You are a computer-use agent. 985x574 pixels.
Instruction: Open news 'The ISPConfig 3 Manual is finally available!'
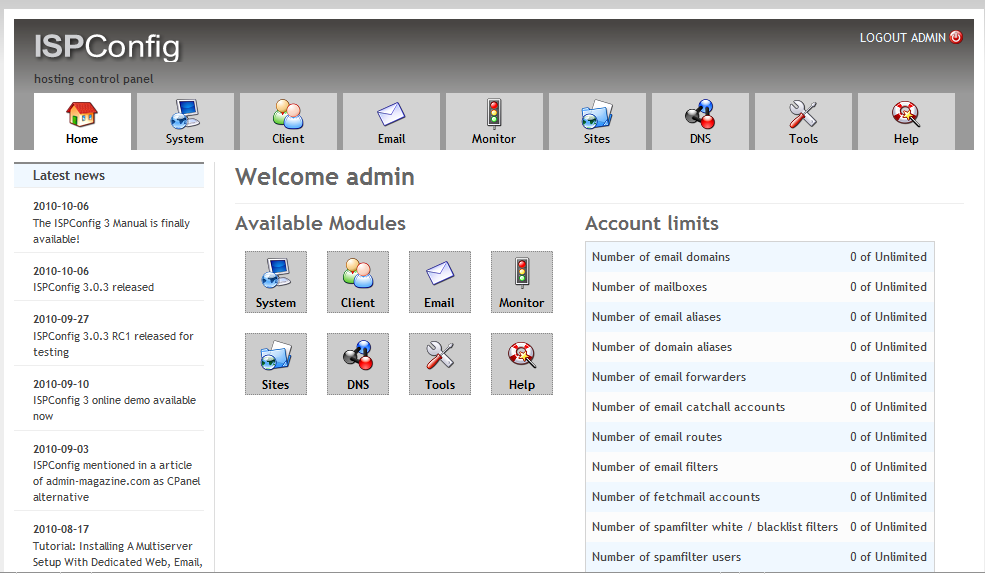pyautogui.click(x=111, y=231)
